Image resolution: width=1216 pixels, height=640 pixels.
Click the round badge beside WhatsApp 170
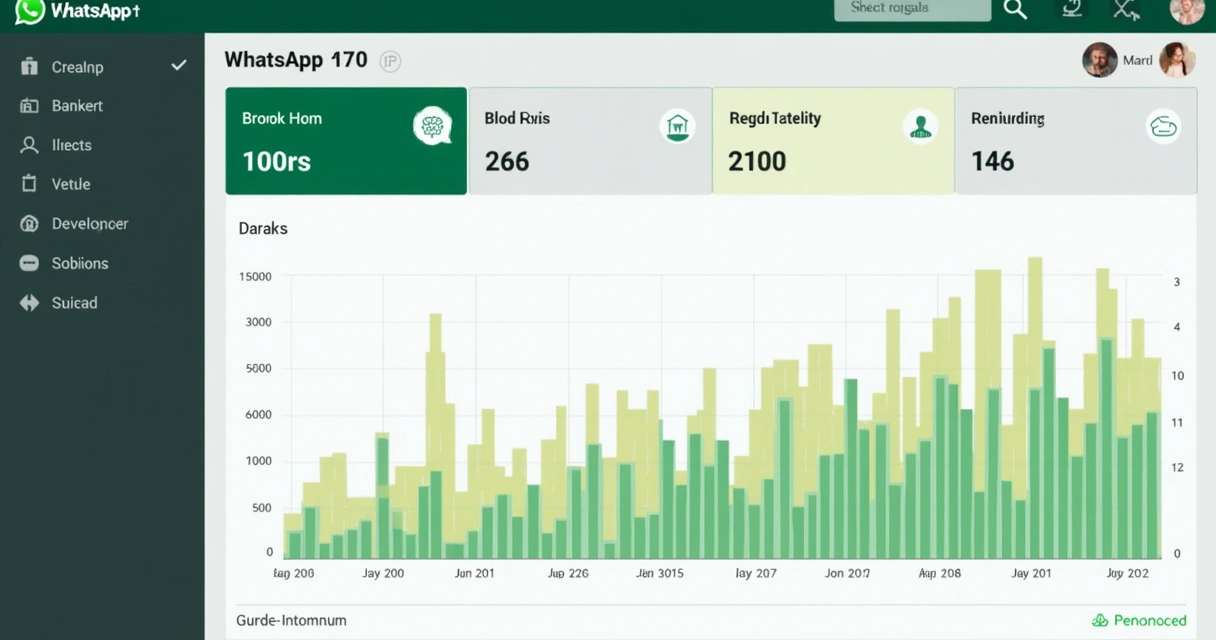(390, 61)
